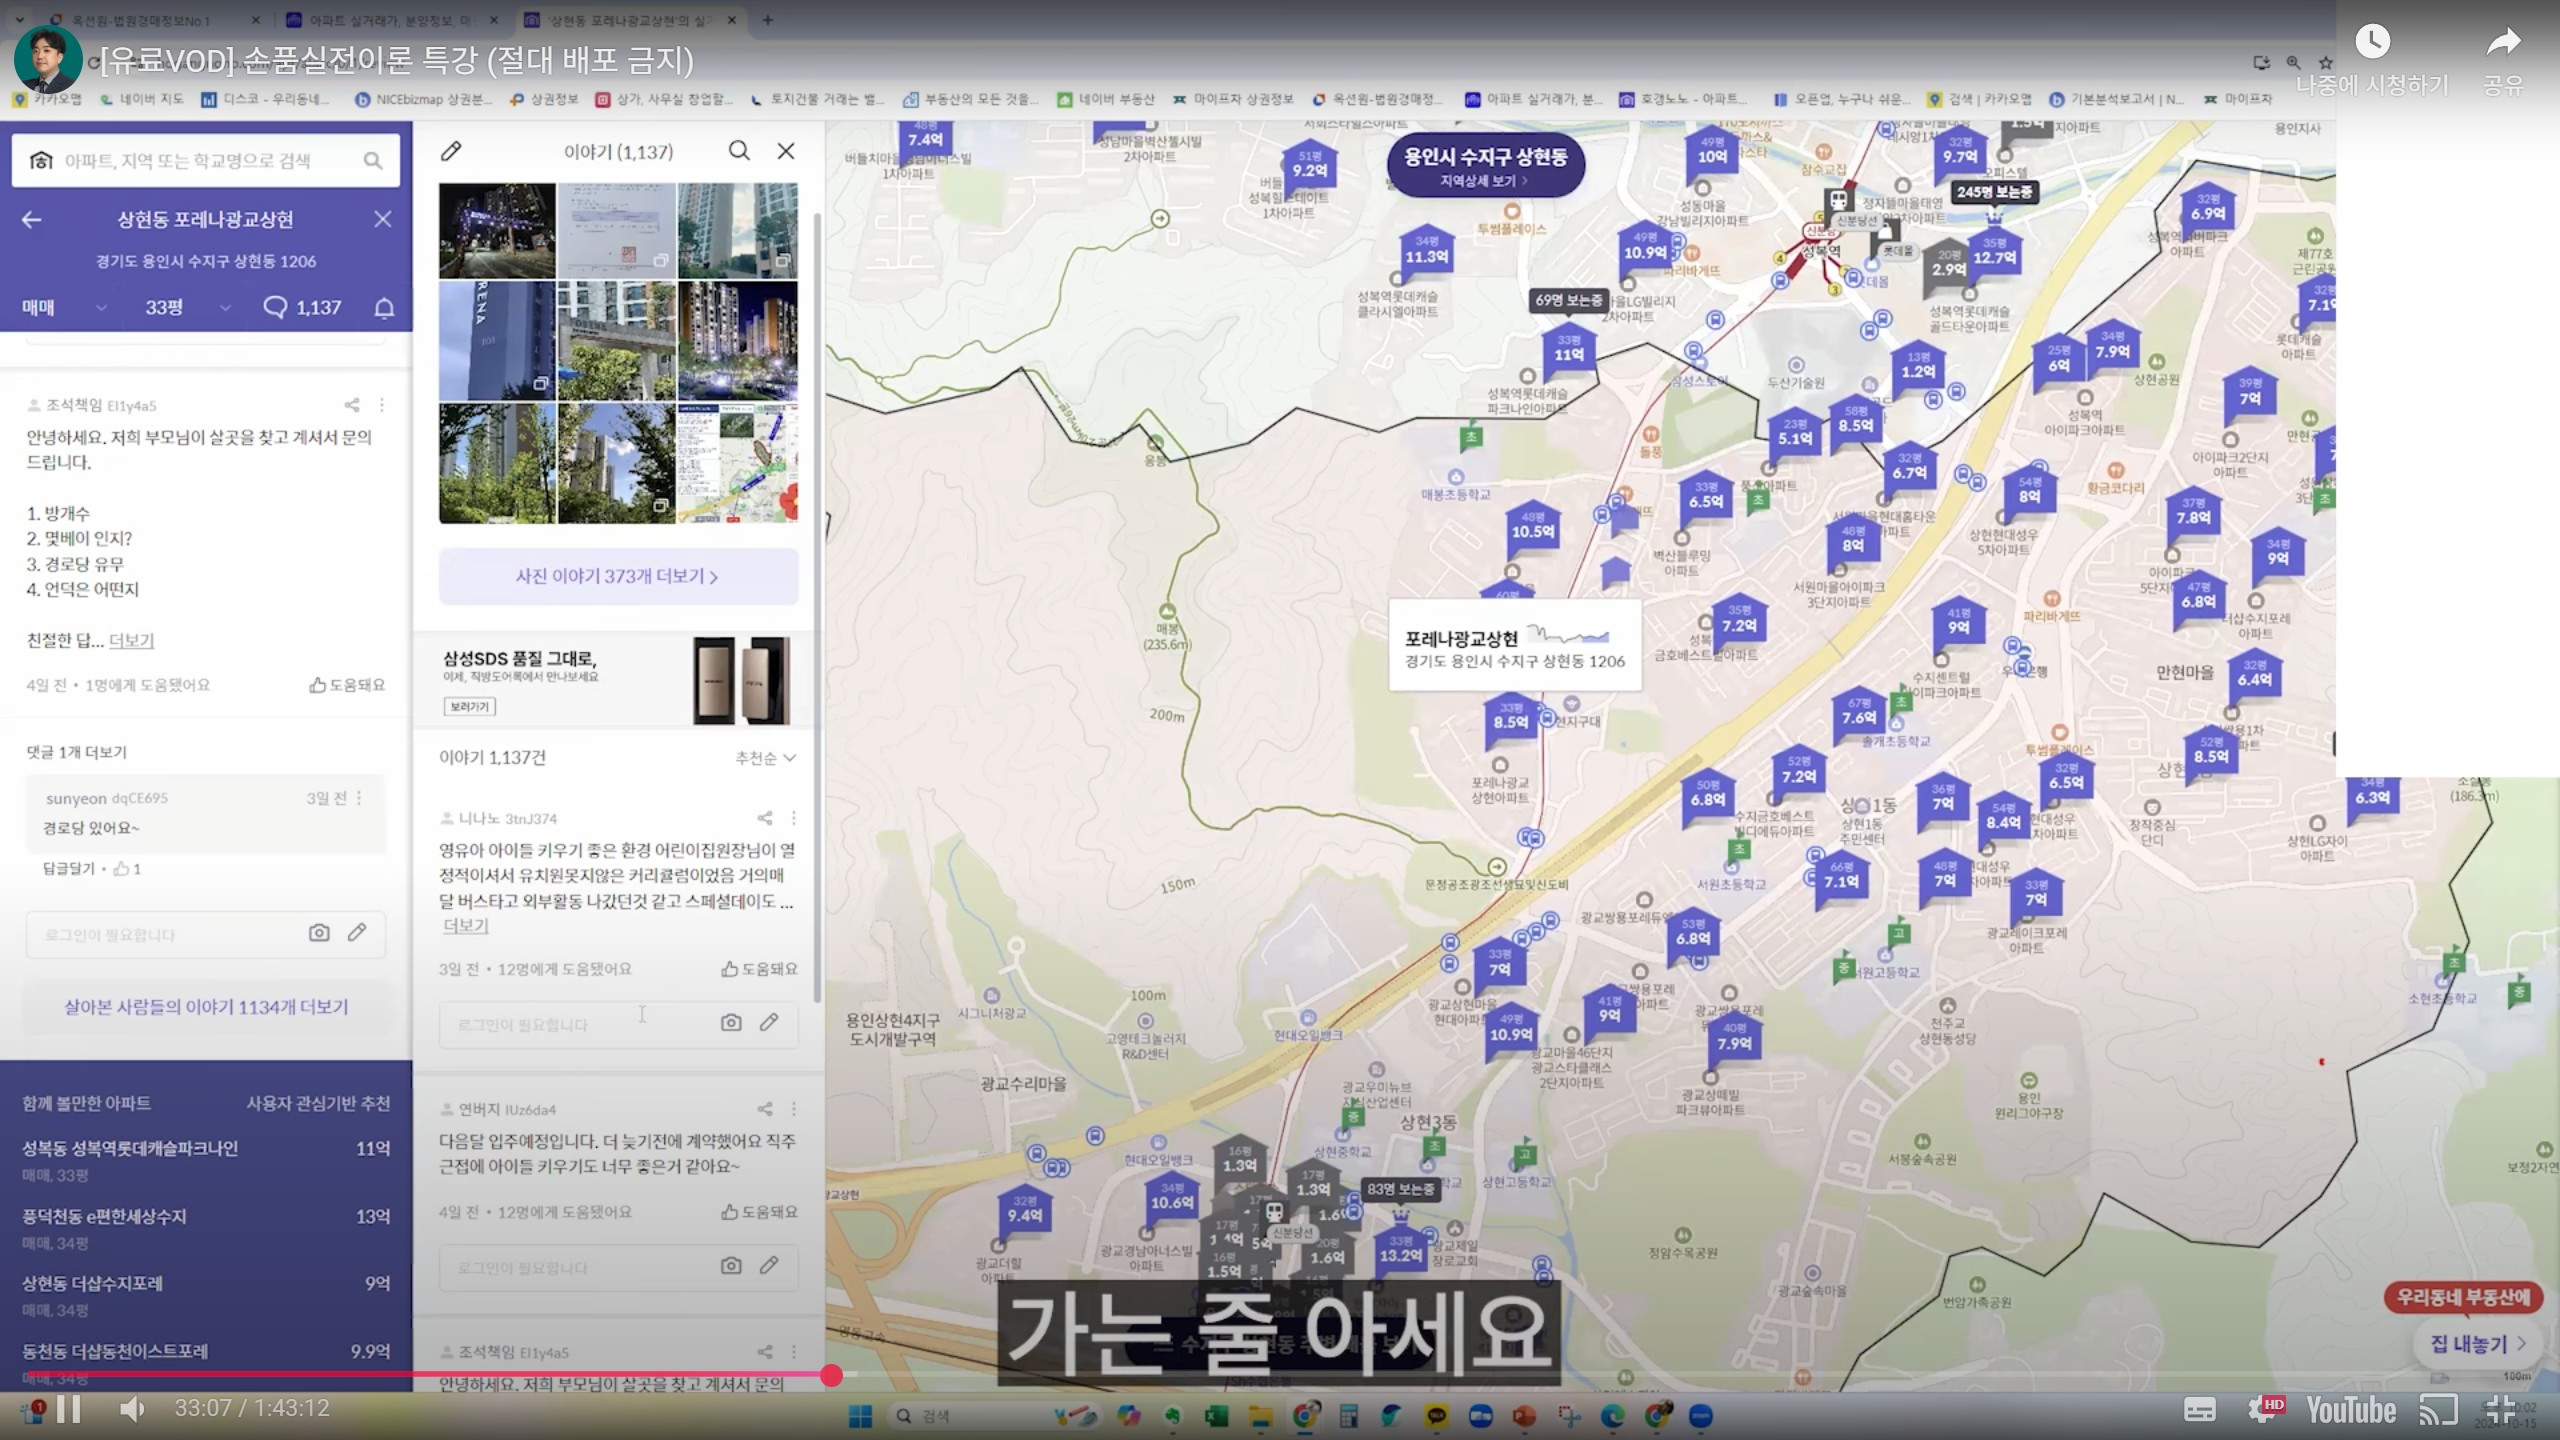Screen dimensions: 2560x1440
Task: Open YouTube settings gear icon
Action: pos(2261,1409)
